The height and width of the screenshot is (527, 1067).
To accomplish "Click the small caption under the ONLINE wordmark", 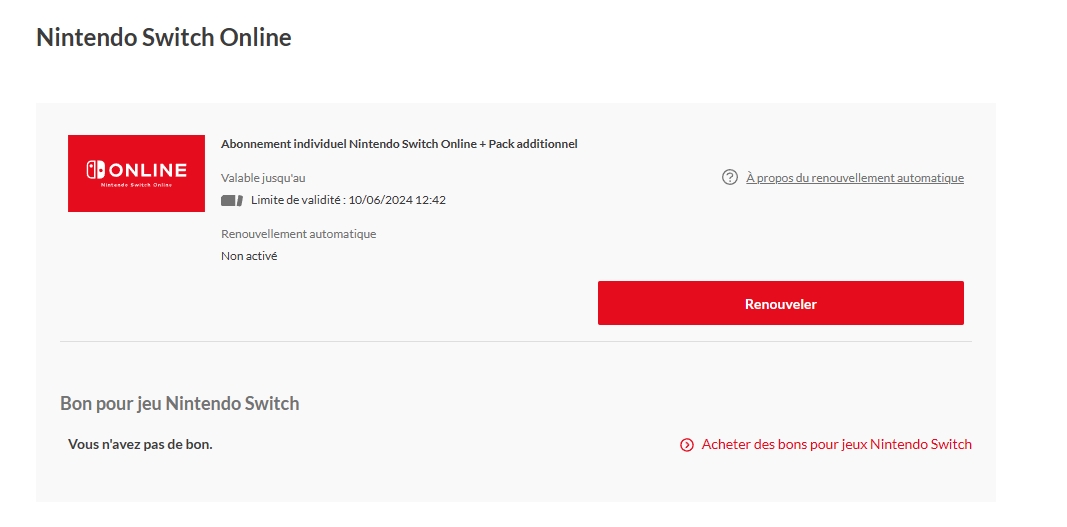I will (x=137, y=184).
